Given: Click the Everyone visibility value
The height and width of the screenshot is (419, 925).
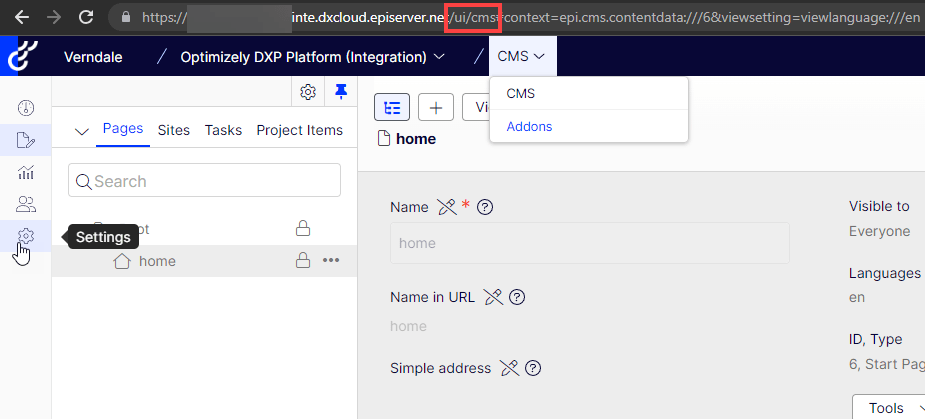Looking at the screenshot, I should (880, 231).
